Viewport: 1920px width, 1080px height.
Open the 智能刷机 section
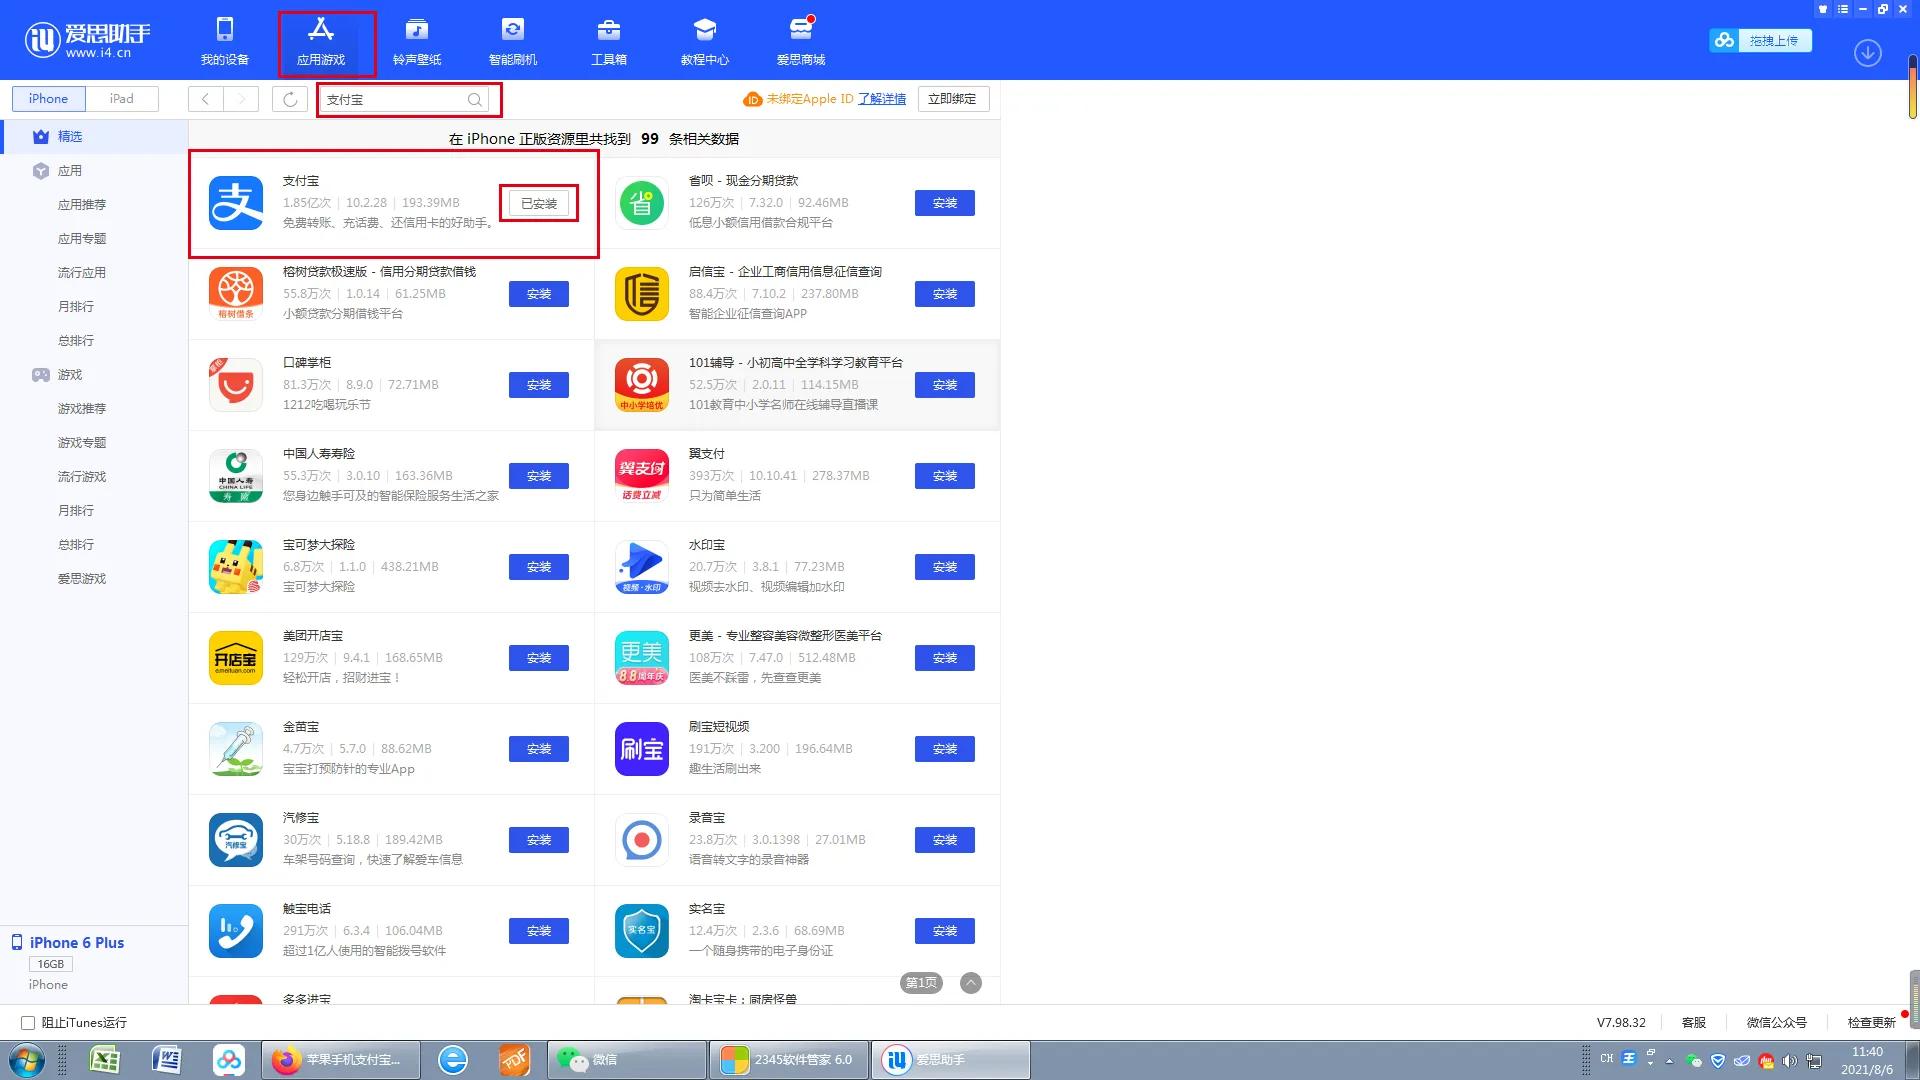coord(513,41)
